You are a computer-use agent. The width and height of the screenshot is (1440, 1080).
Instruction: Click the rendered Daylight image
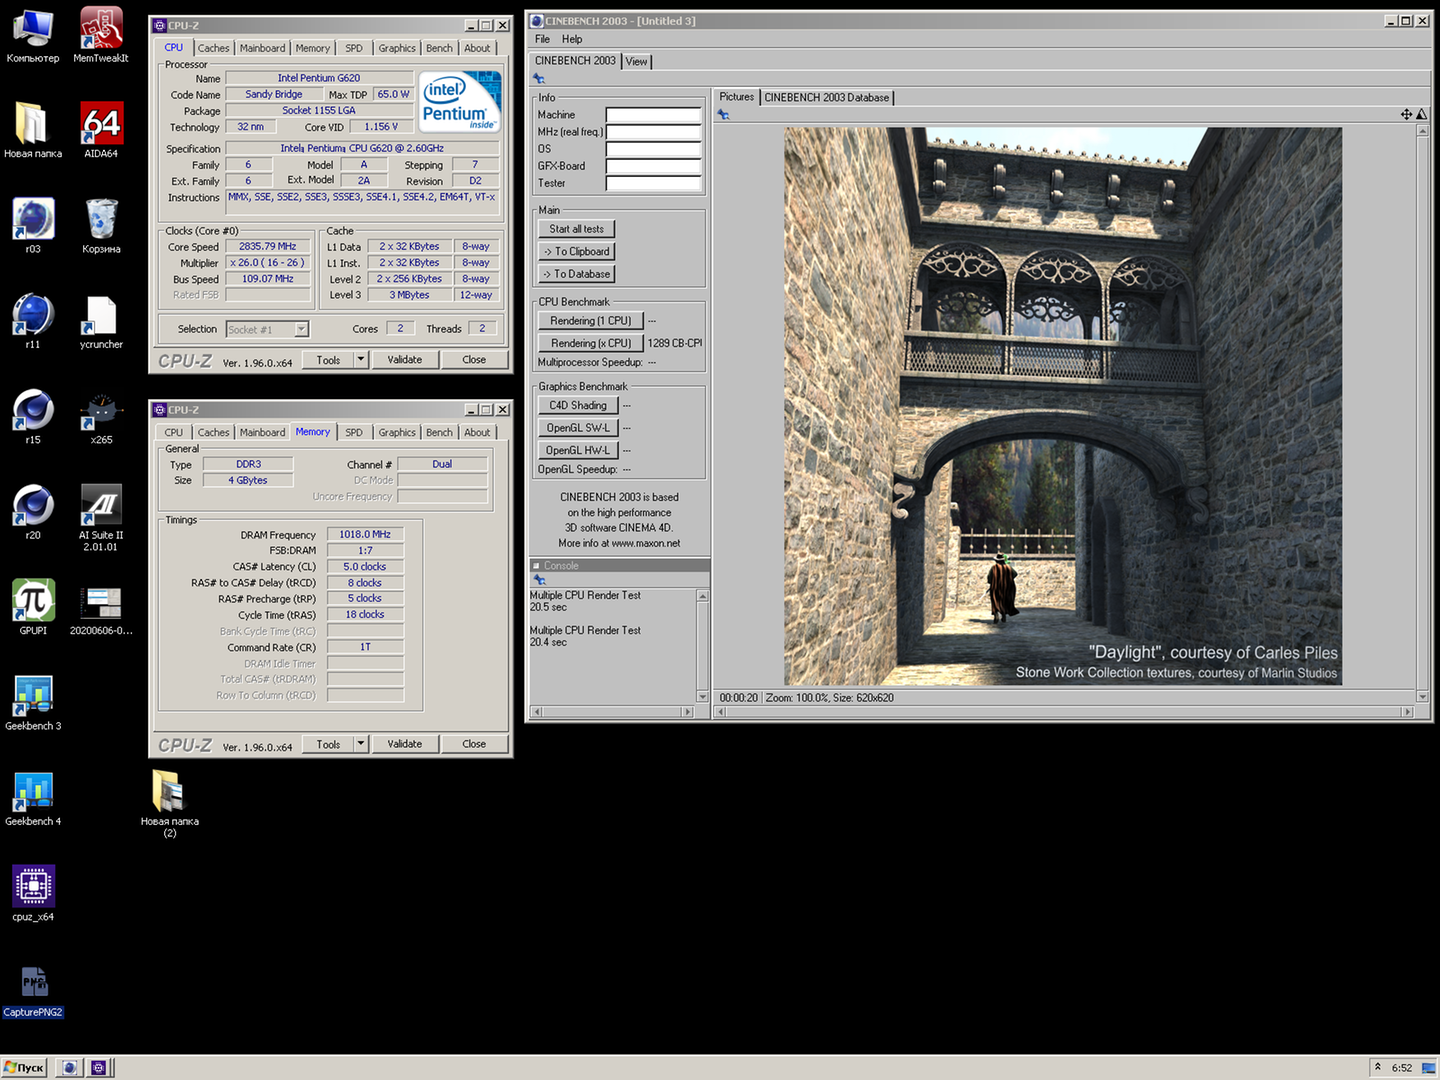point(1063,406)
